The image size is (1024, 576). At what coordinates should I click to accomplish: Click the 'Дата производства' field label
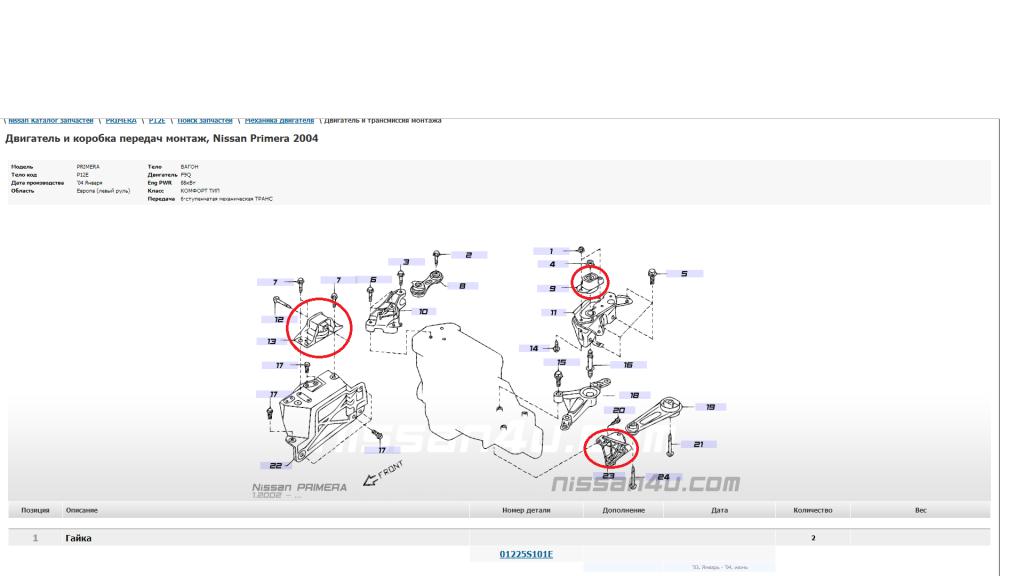[38, 183]
